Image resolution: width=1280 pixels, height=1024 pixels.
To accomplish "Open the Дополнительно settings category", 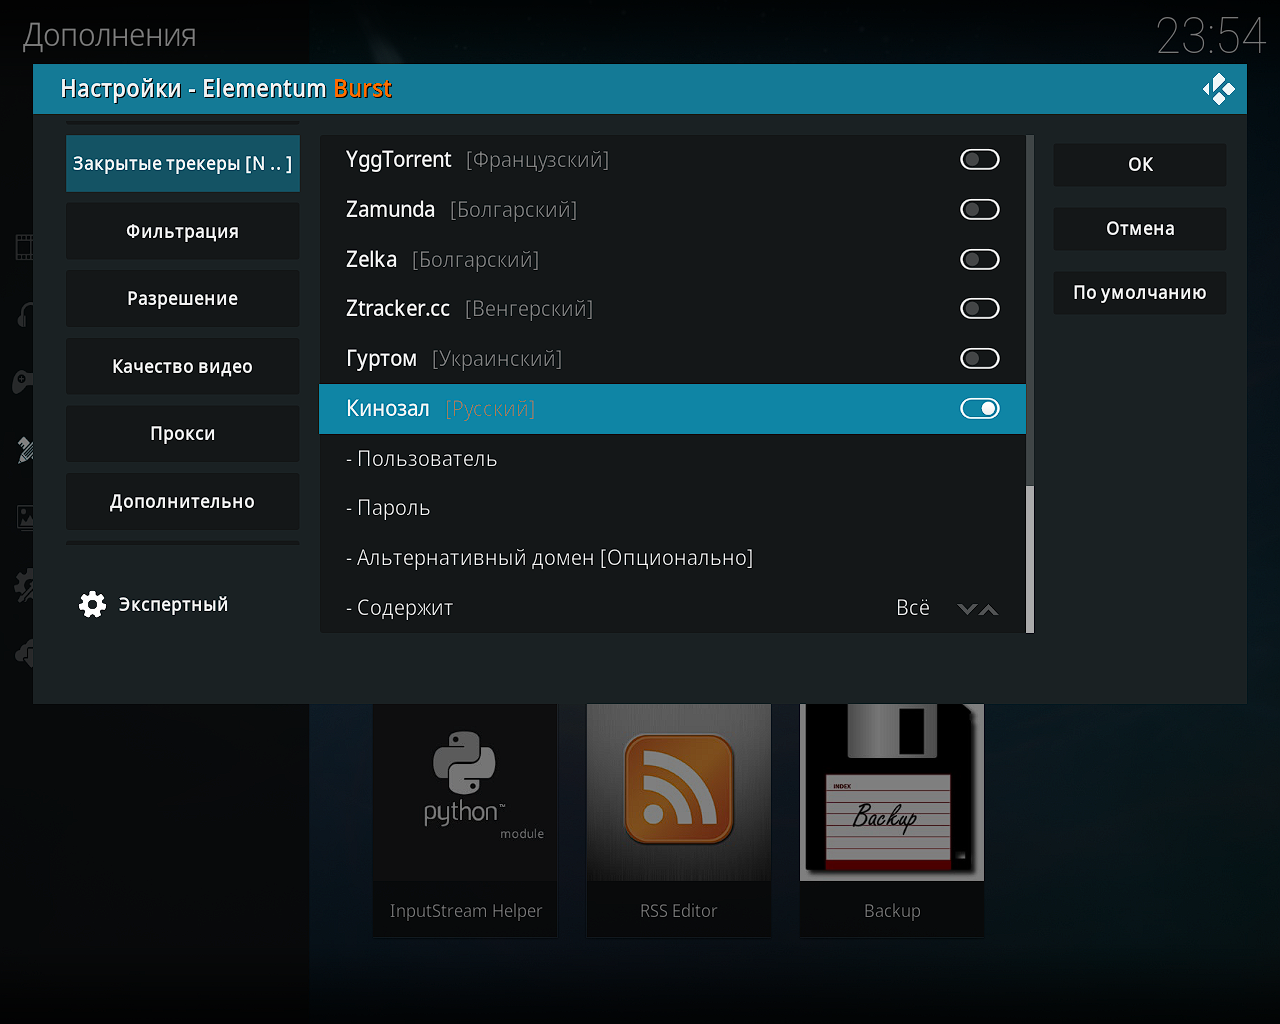I will [183, 501].
